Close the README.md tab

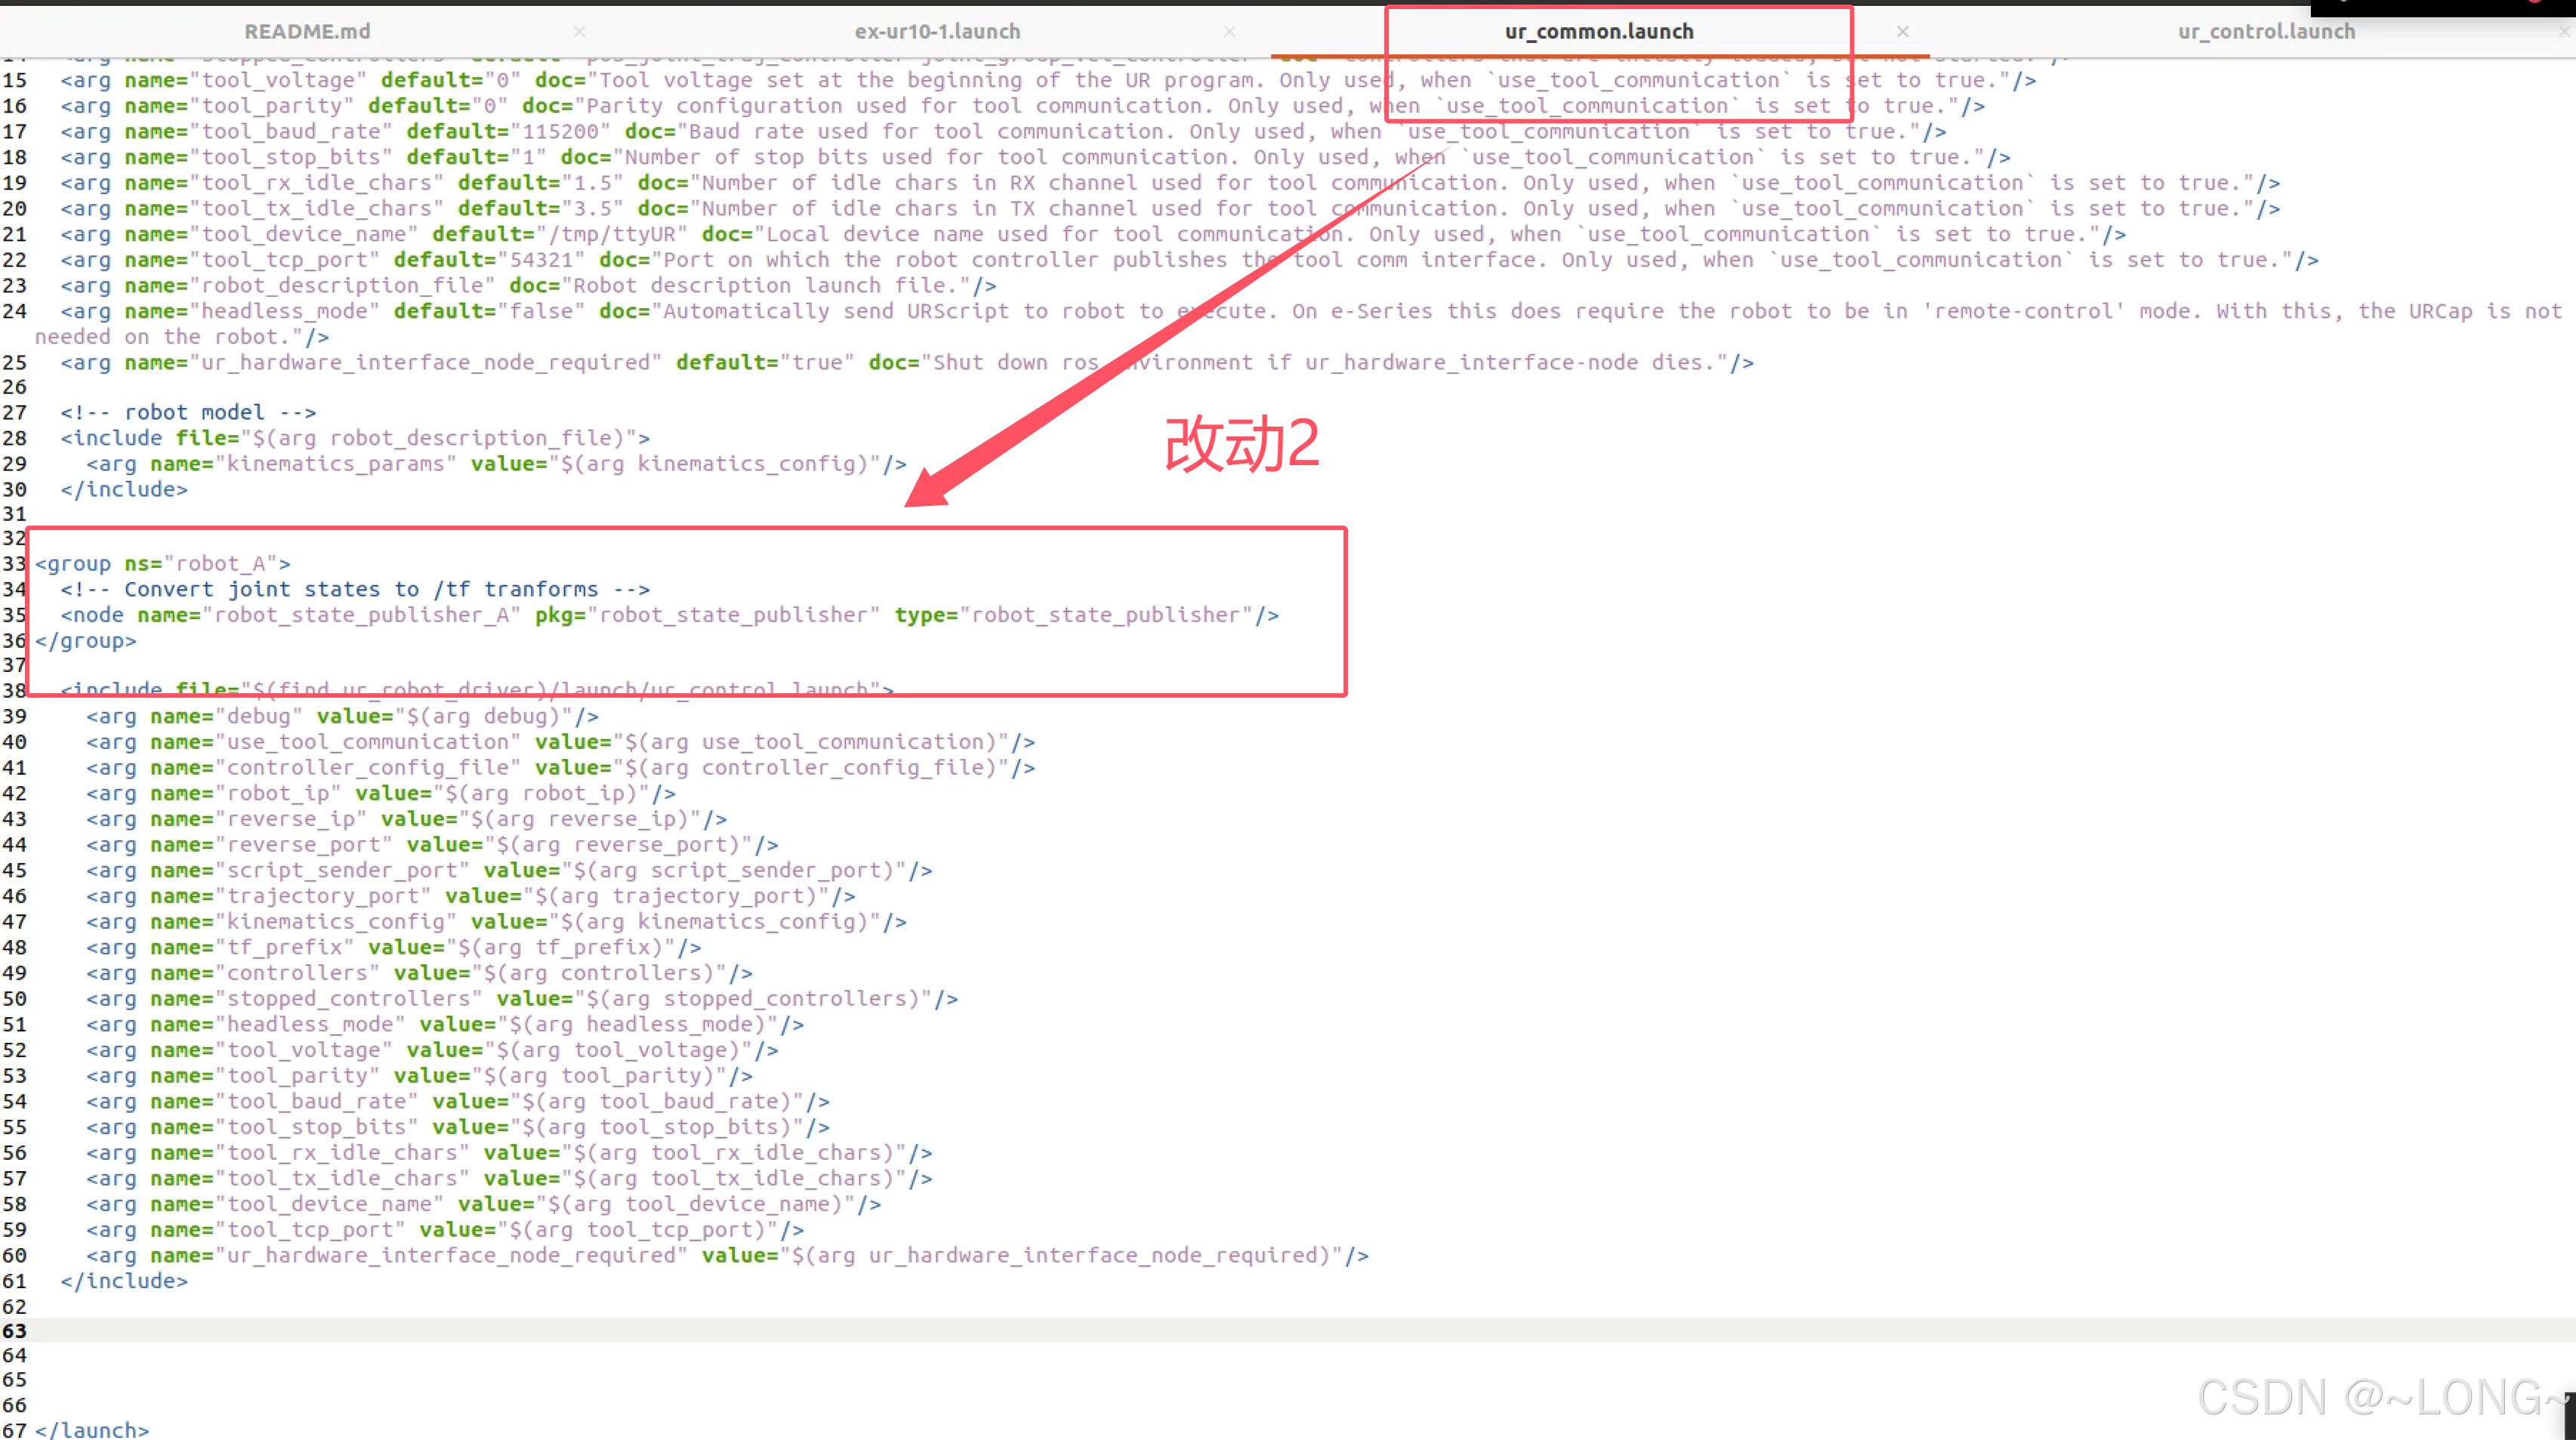point(579,32)
